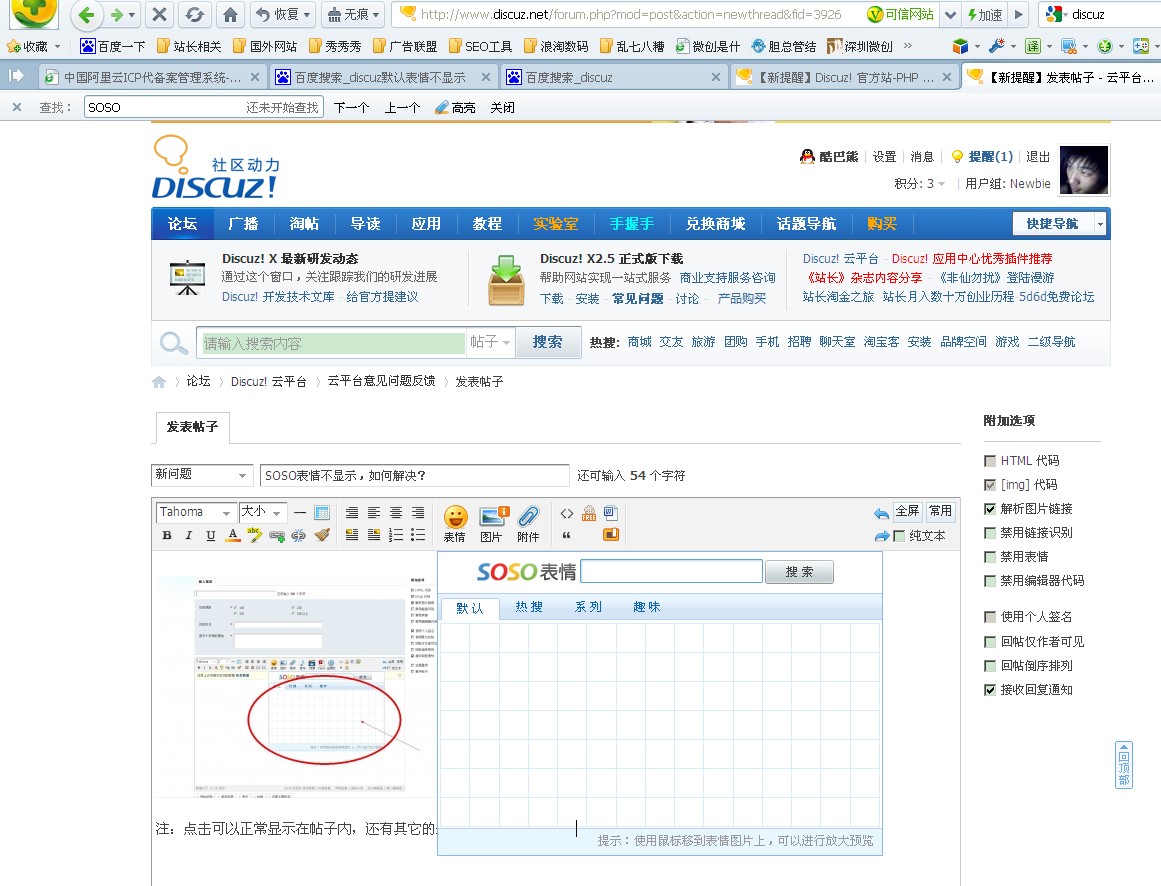Open the 广播 navigation menu item

243,224
